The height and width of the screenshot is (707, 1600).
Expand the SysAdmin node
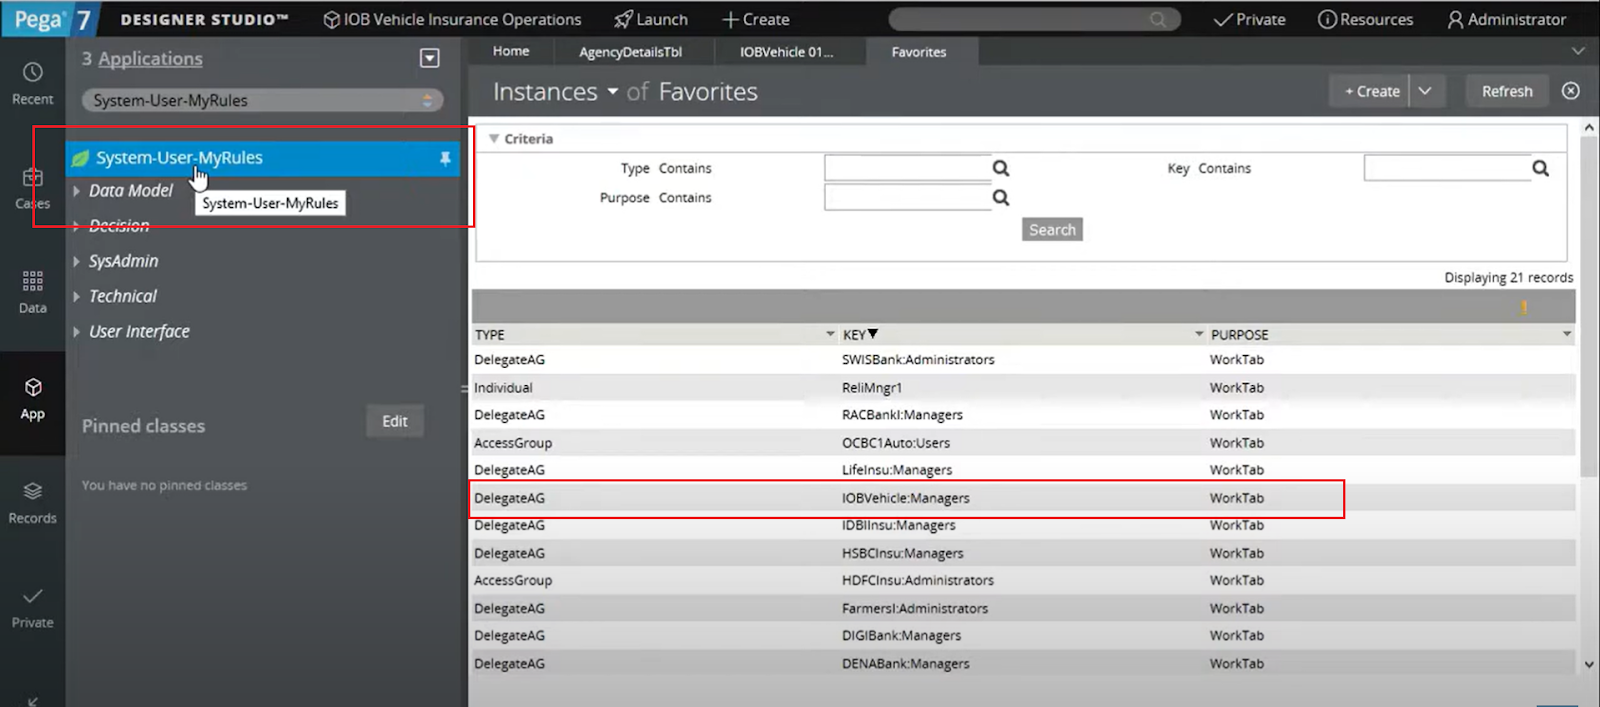coord(76,261)
